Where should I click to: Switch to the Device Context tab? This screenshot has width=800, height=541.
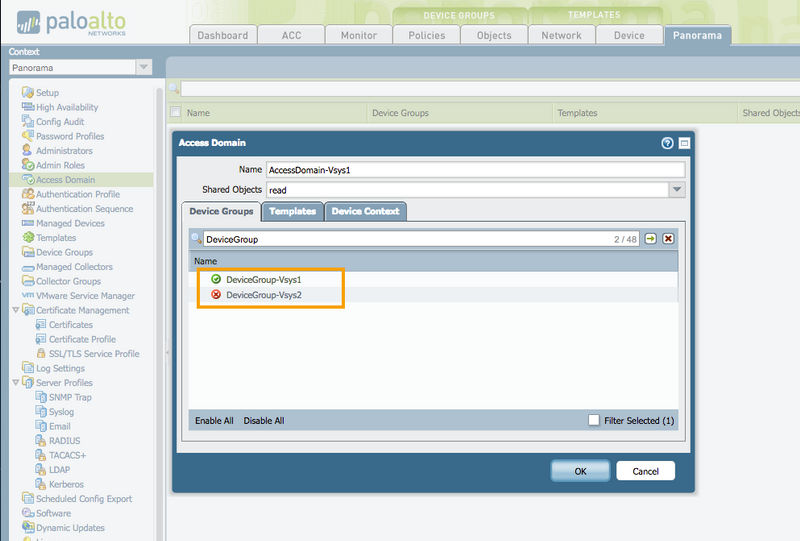[365, 211]
